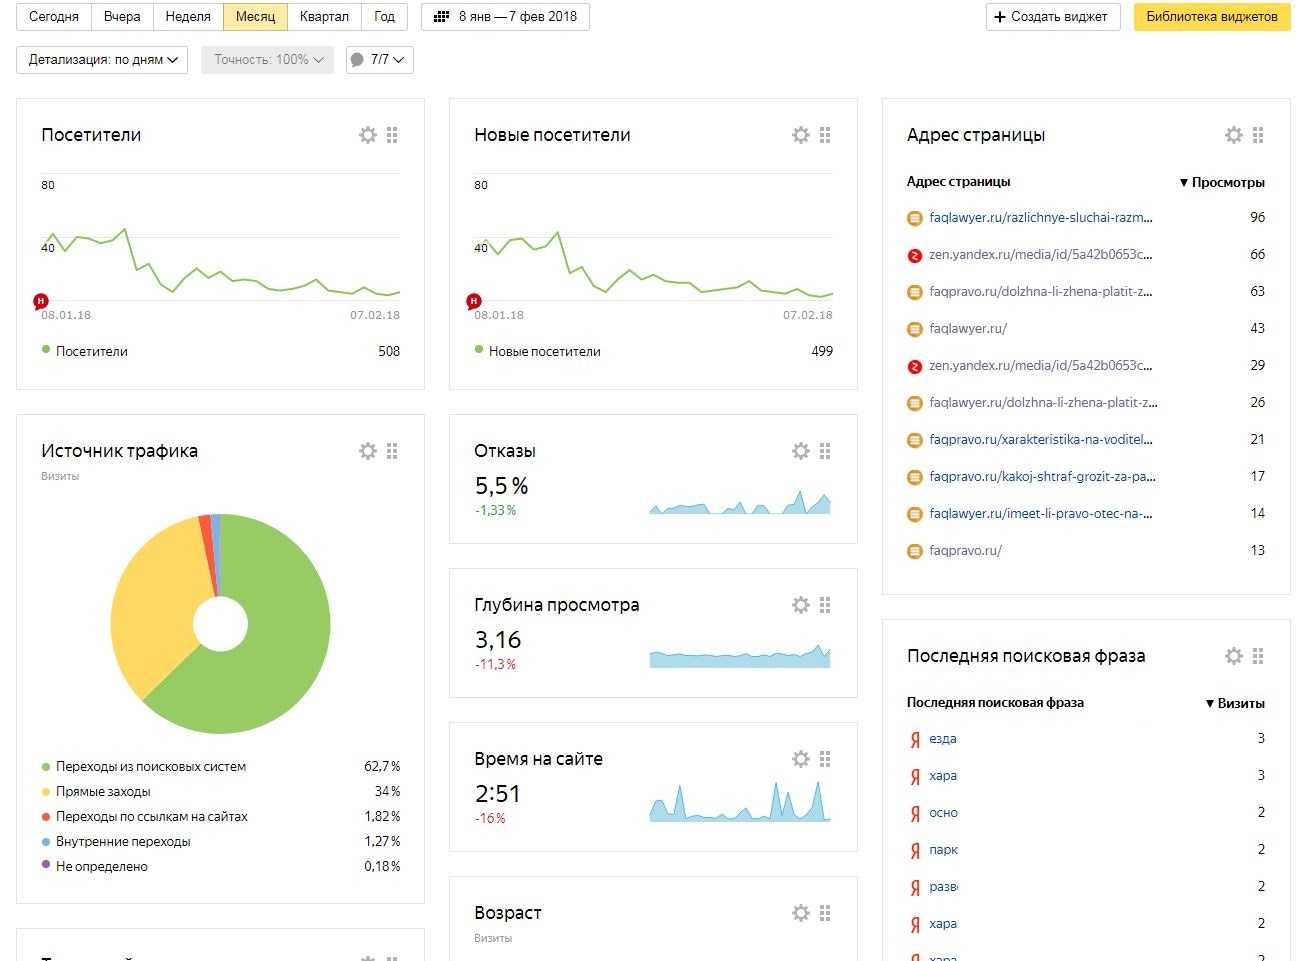
Task: Select the Месяц period tab
Action: coord(255,17)
